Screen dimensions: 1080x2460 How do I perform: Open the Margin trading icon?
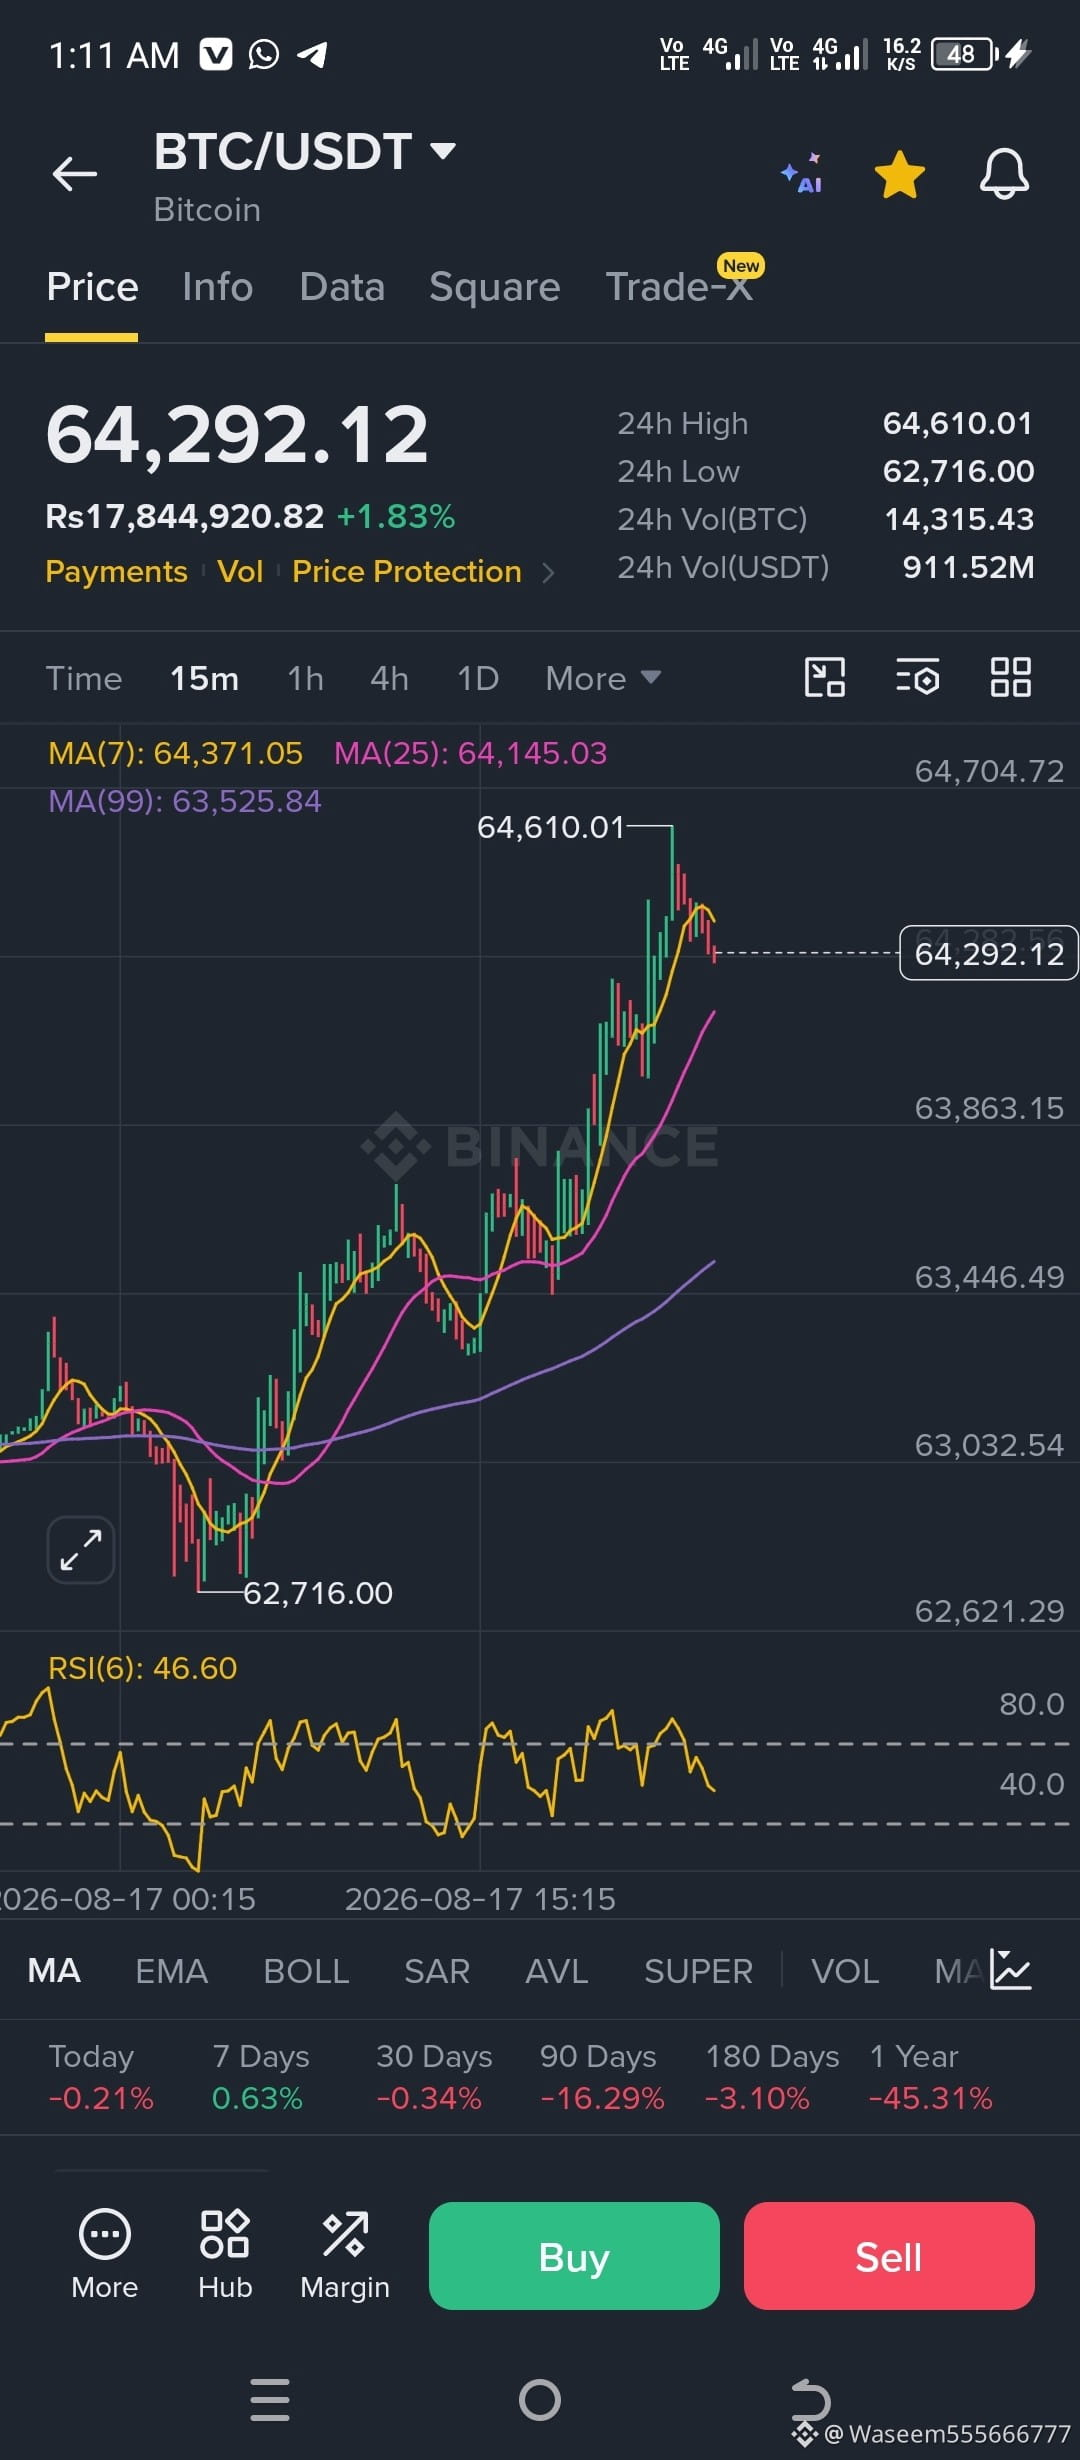345,2255
